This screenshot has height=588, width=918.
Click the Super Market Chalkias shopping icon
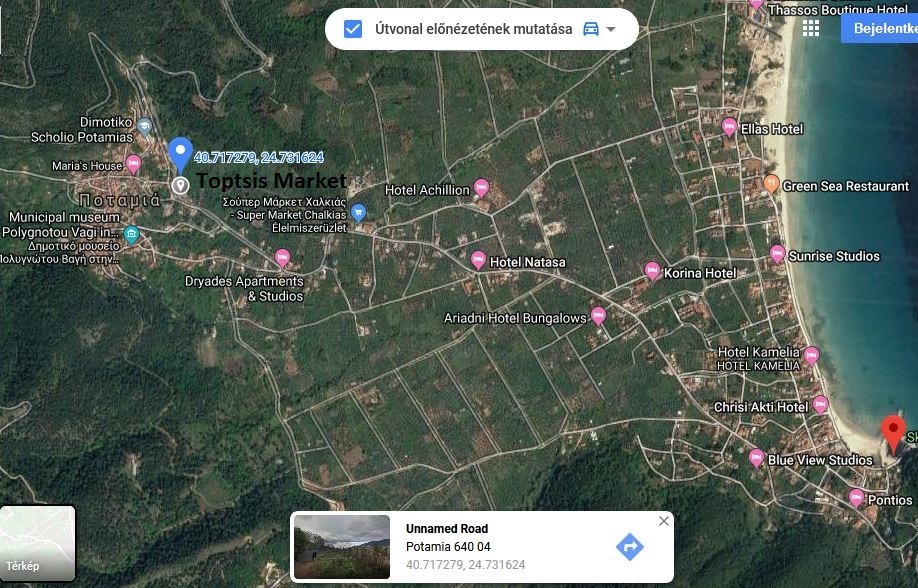[359, 212]
